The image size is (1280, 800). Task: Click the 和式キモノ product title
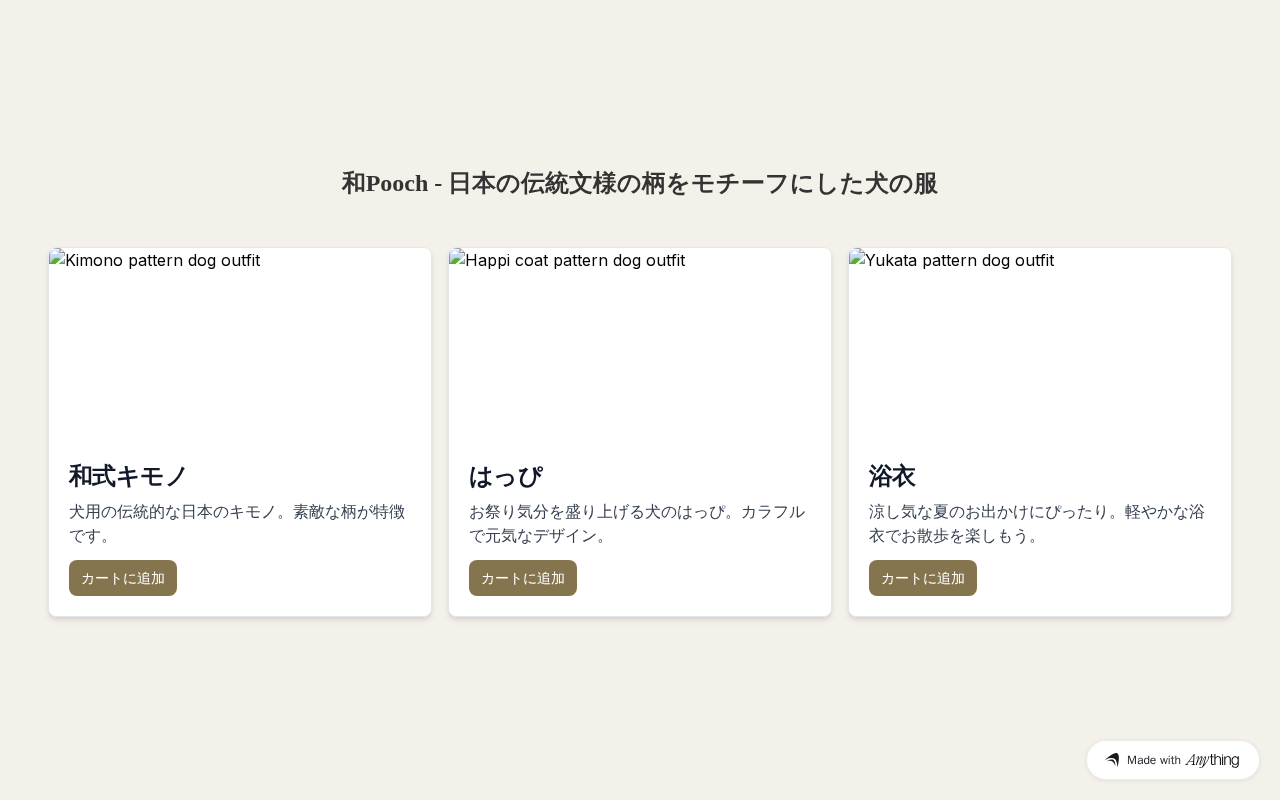tap(128, 476)
